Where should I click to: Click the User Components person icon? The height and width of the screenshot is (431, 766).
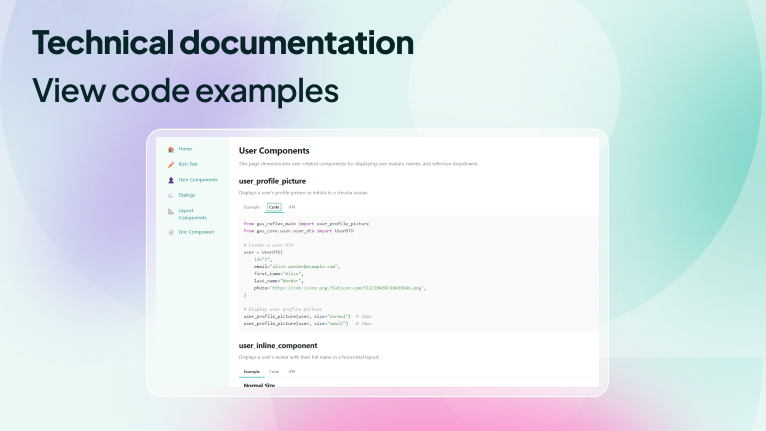(x=171, y=180)
